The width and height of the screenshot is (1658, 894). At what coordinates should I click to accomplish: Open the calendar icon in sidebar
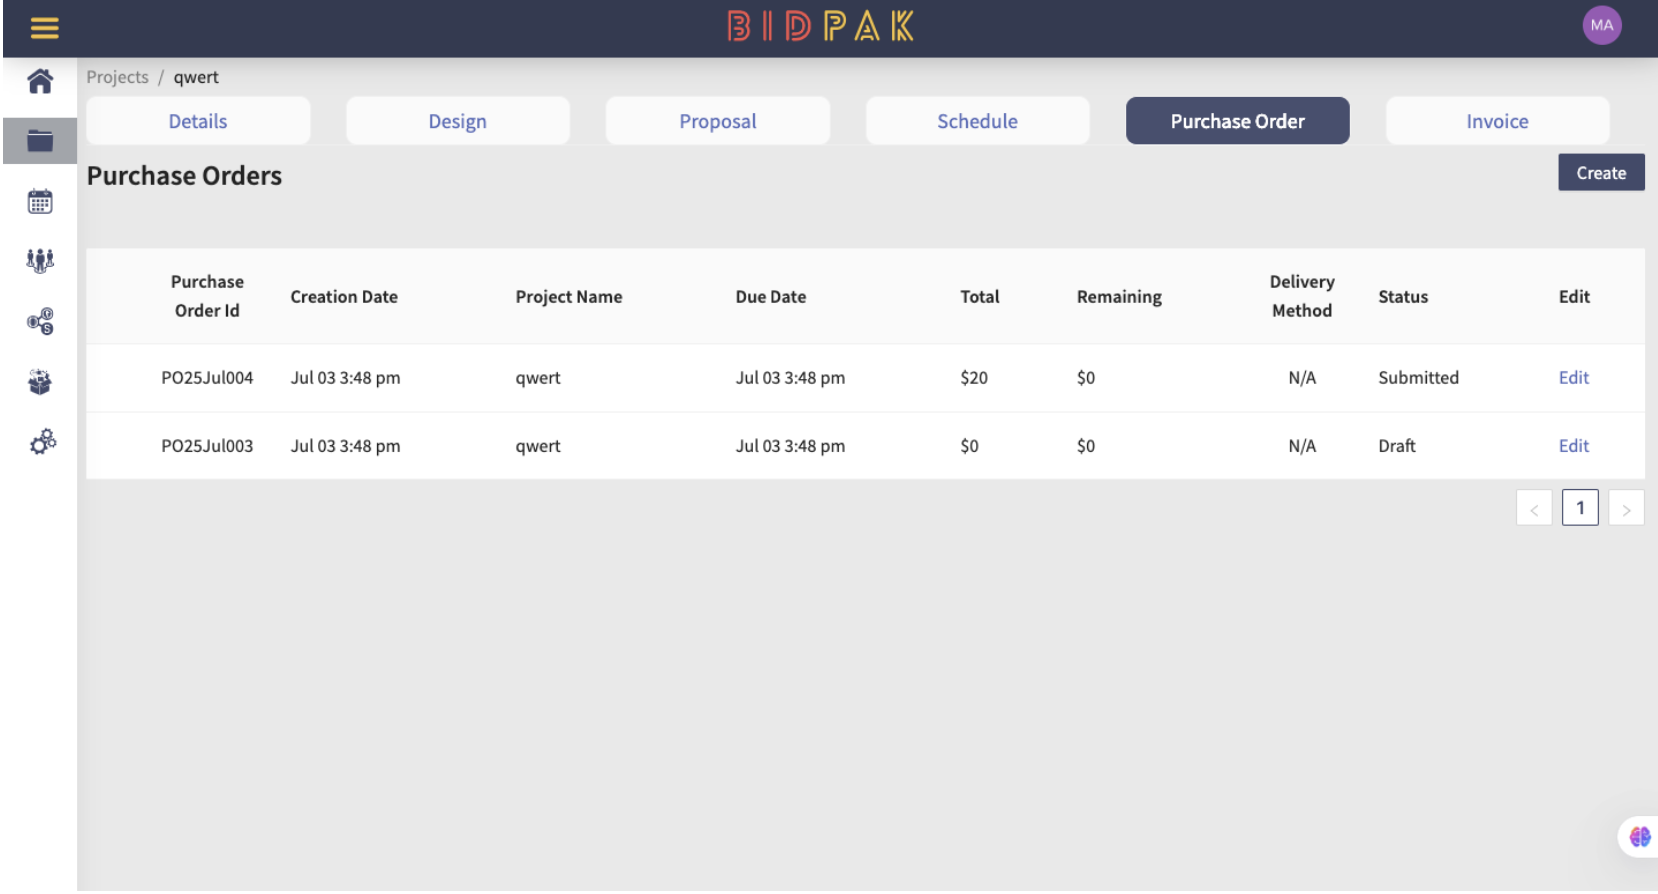coord(40,201)
